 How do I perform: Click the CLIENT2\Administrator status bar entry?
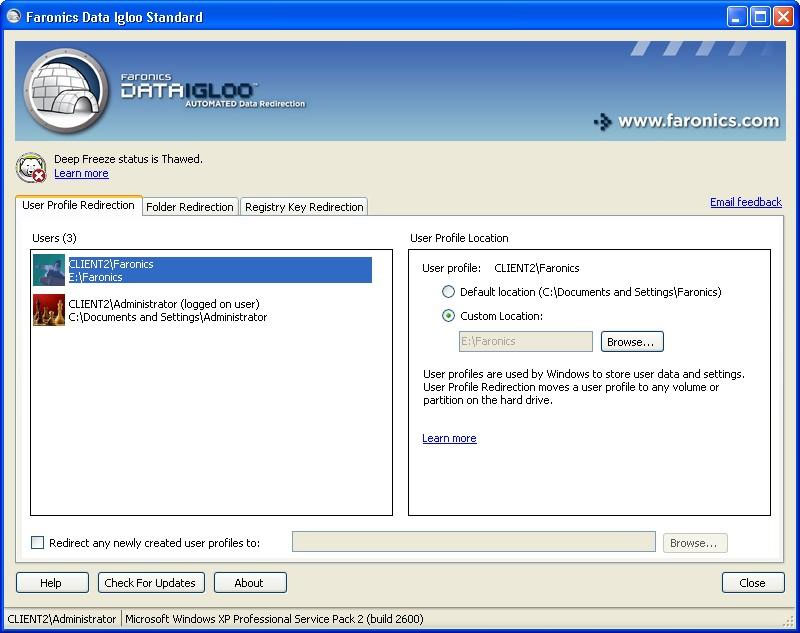click(x=62, y=619)
